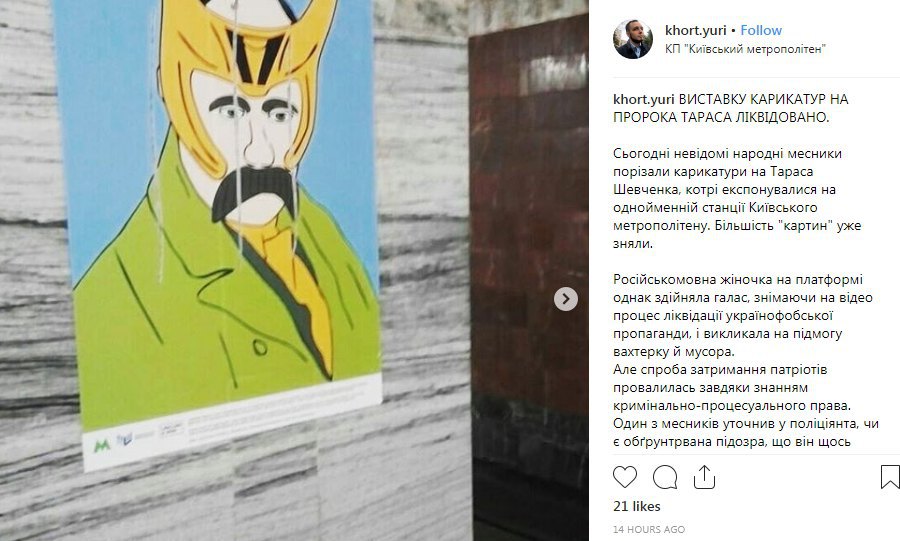
Task: Save the post with the bookmark icon
Action: point(890,477)
